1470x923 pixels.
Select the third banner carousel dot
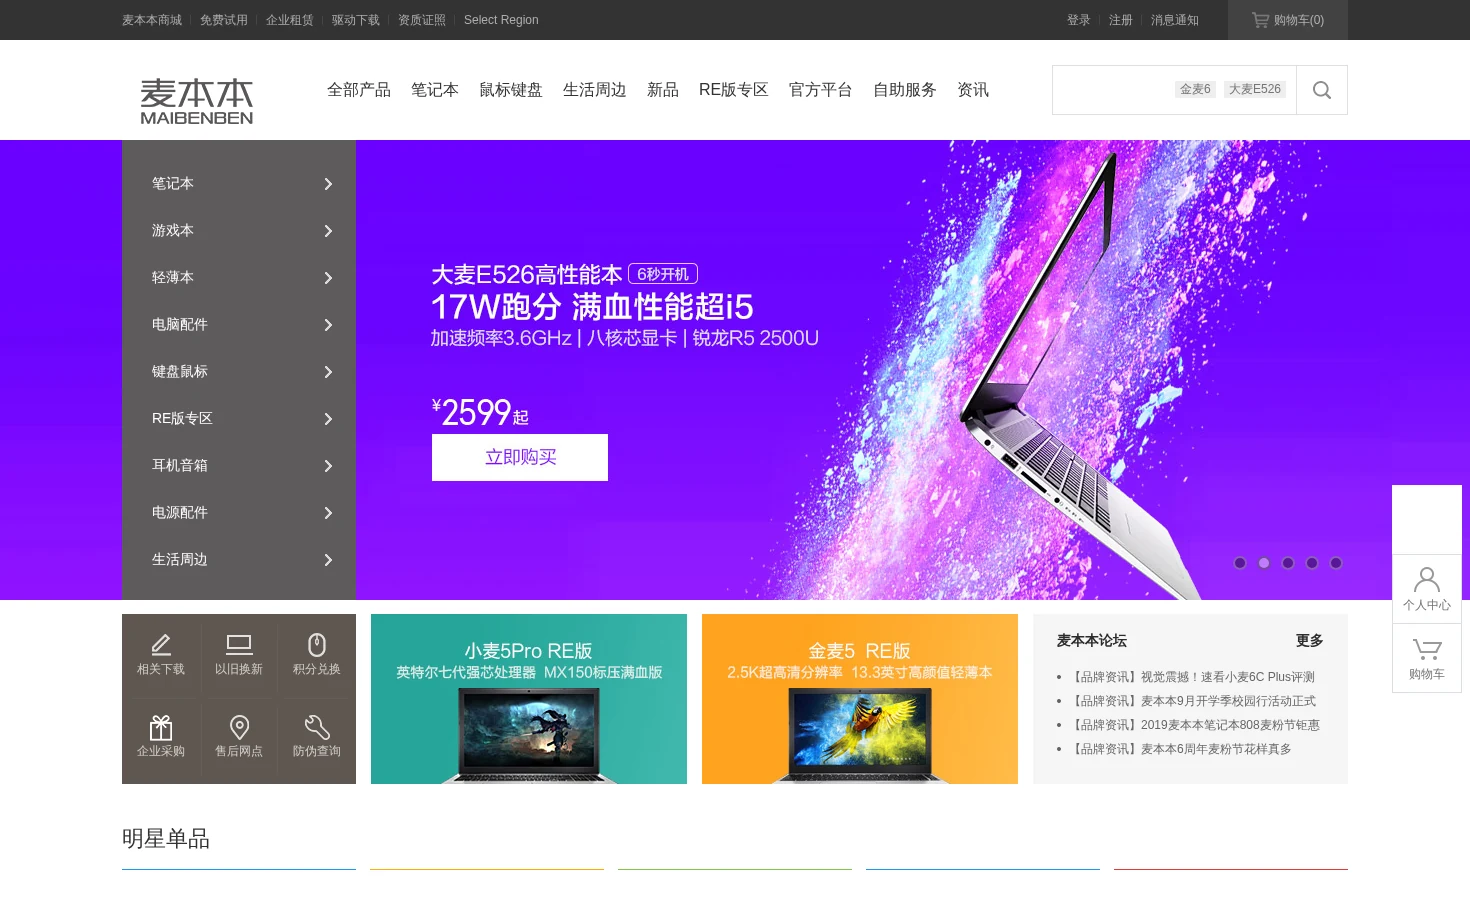(1288, 563)
